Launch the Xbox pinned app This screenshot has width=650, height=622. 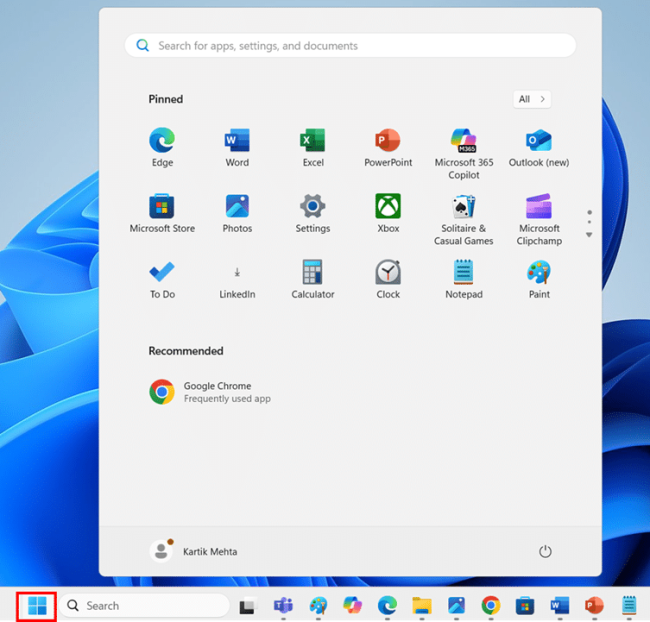(388, 213)
